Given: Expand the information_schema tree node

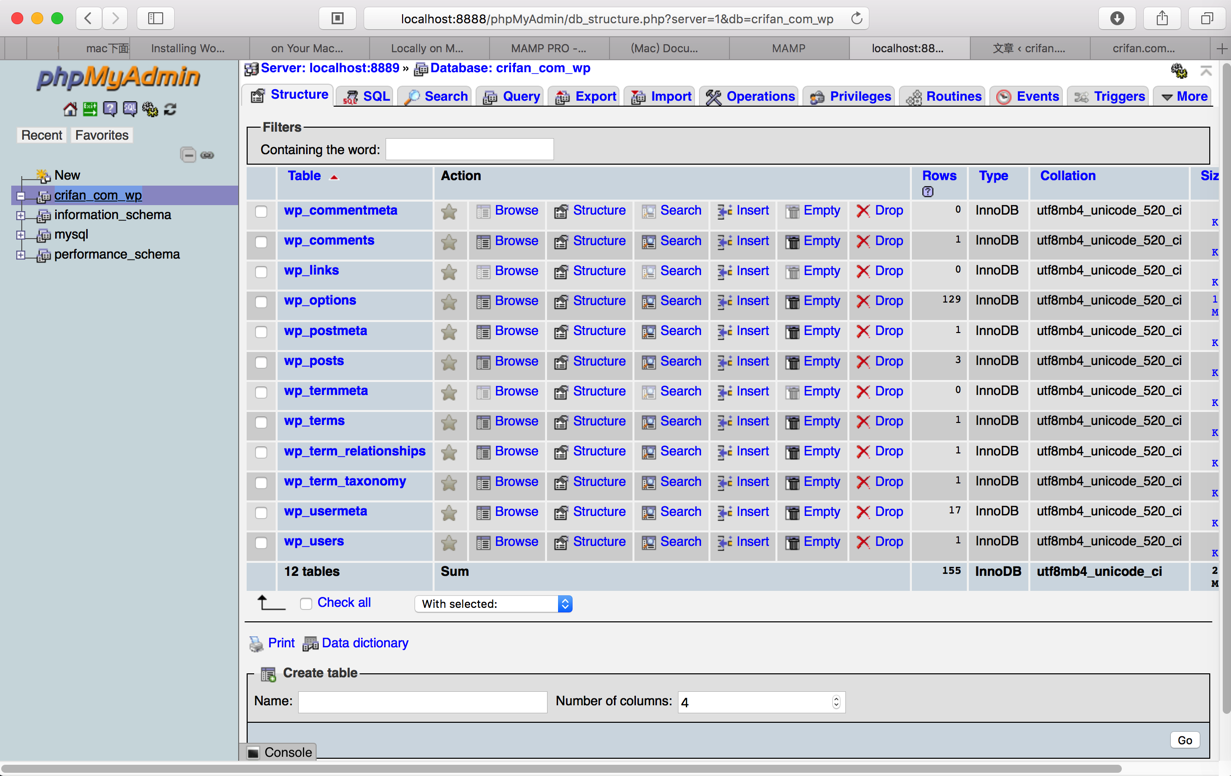Looking at the screenshot, I should tap(20, 215).
